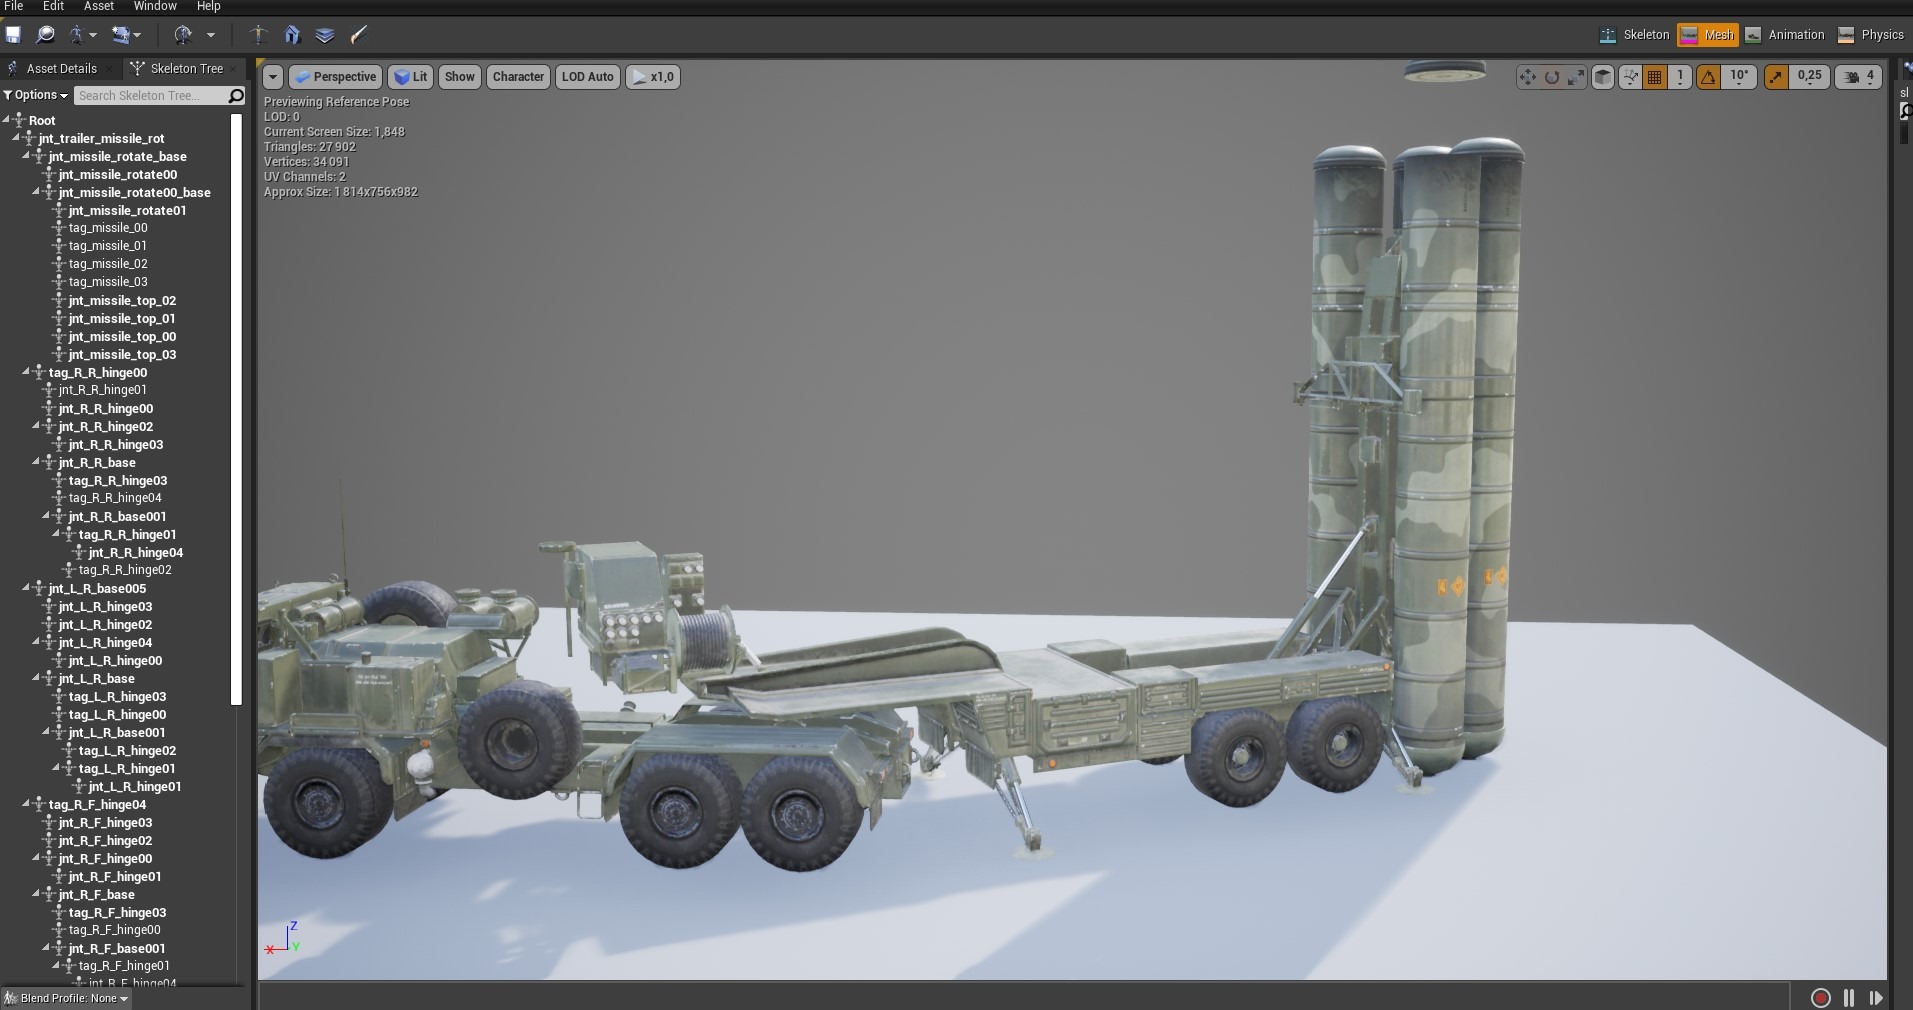This screenshot has width=1913, height=1010.
Task: Click the blue stacked layers toolbar icon
Action: [x=325, y=35]
